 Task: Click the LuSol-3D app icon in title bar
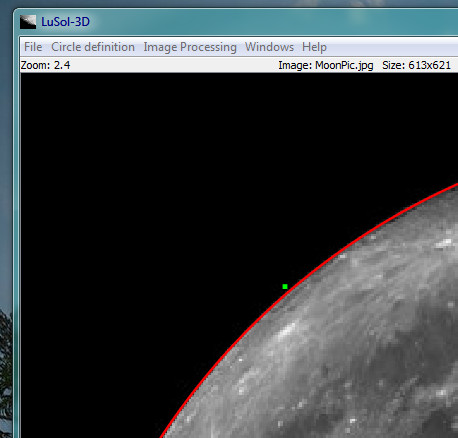coord(28,22)
